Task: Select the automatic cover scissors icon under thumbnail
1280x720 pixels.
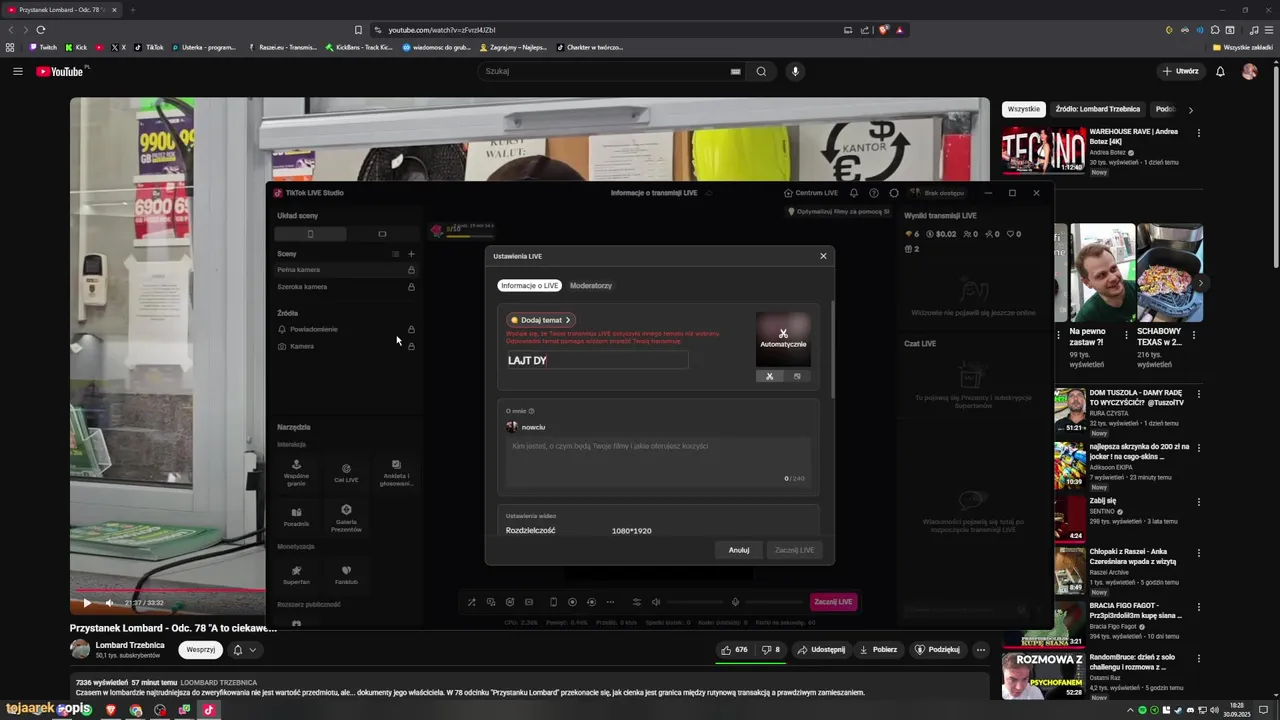Action: coord(769,376)
